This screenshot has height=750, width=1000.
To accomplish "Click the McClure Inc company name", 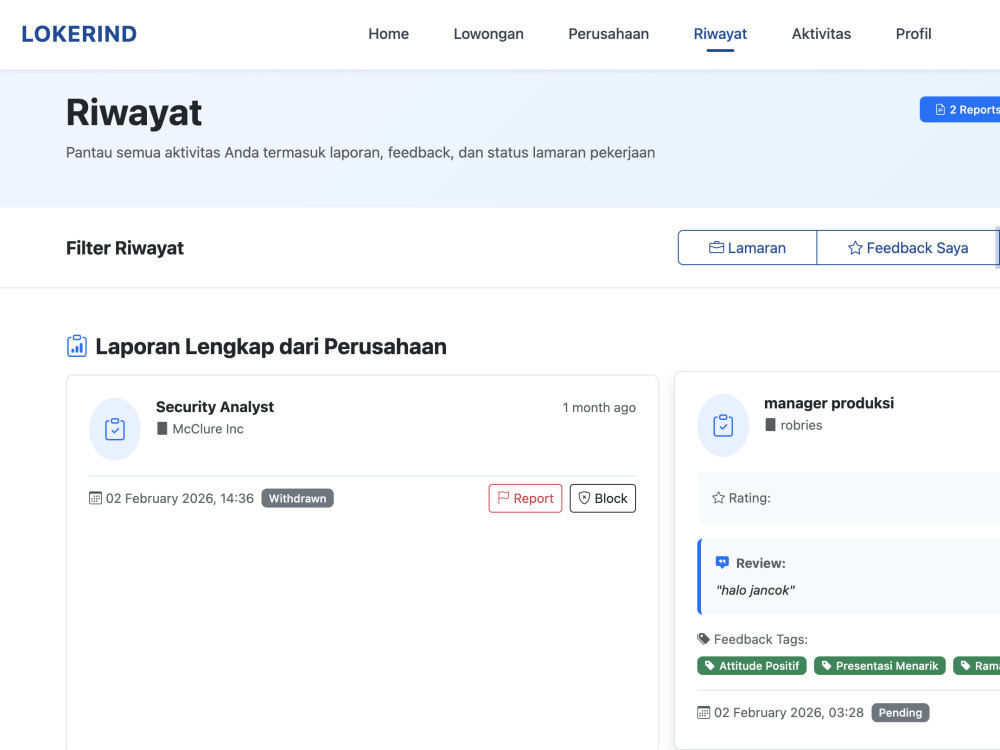I will tap(208, 429).
